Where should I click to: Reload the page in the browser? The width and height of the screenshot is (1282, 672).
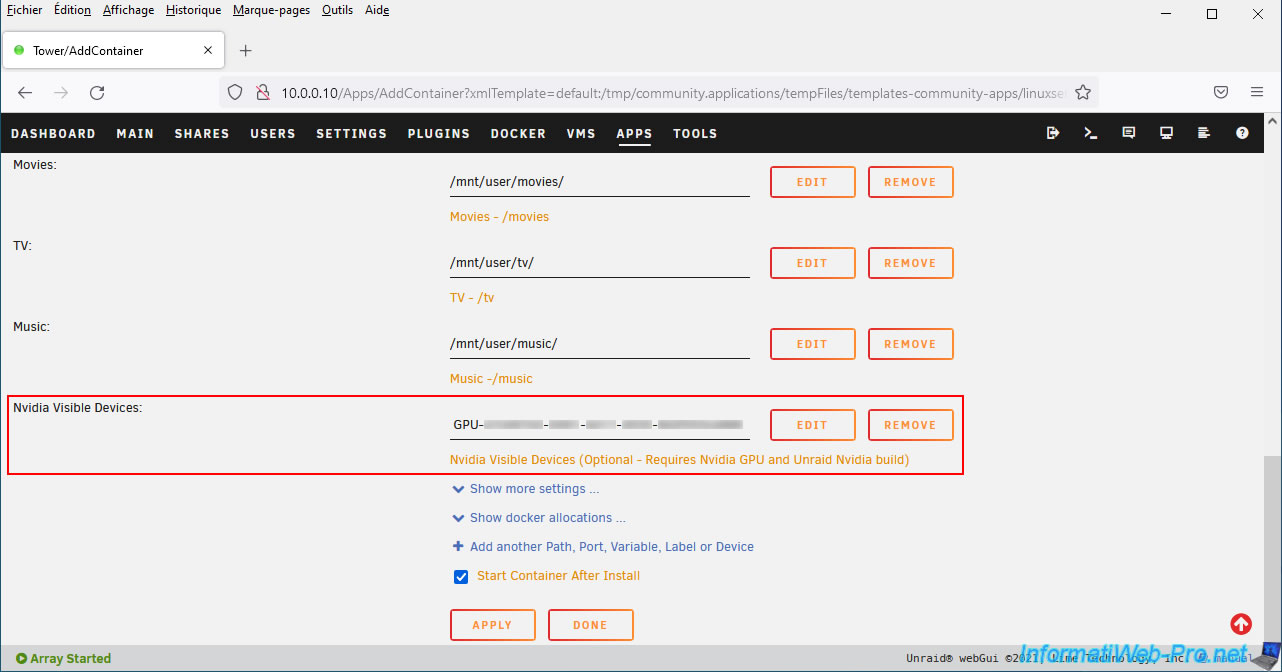[x=97, y=92]
